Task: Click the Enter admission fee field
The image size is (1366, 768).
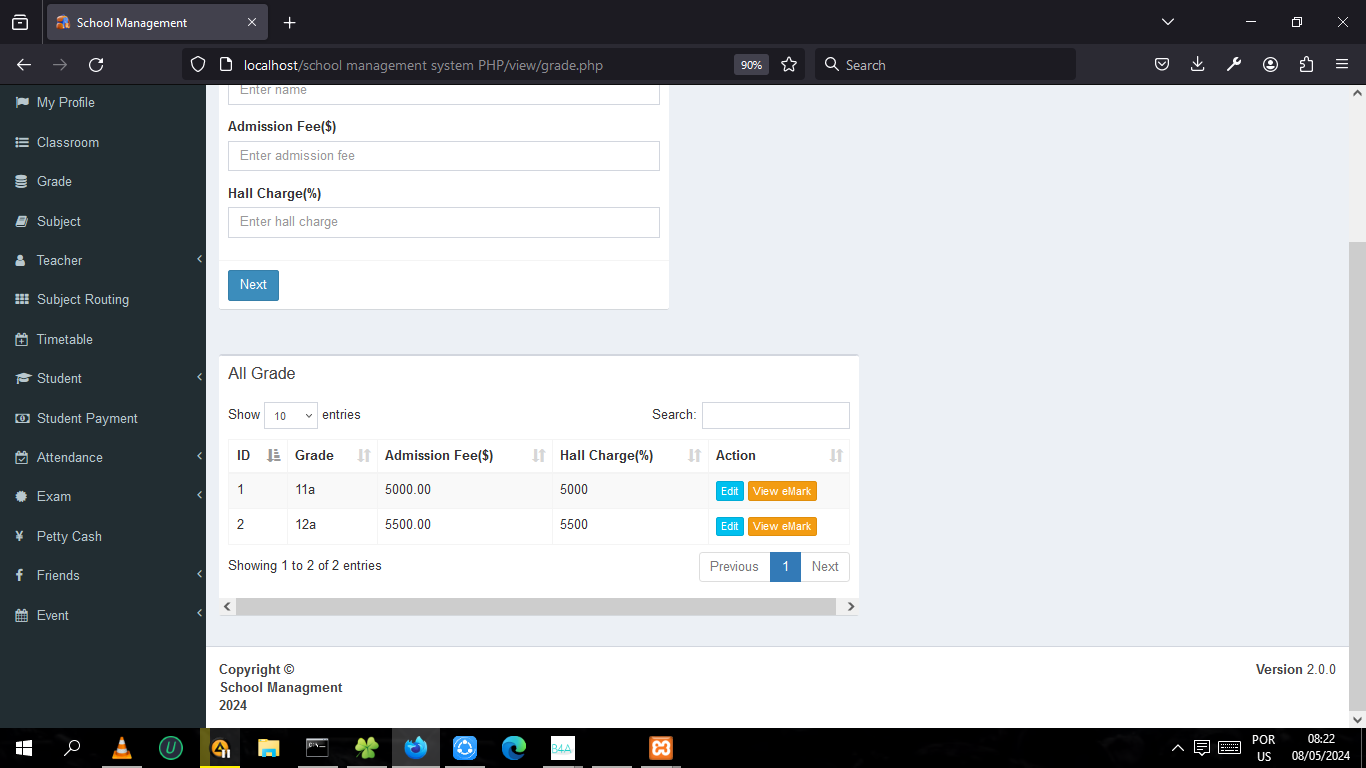Action: [444, 156]
